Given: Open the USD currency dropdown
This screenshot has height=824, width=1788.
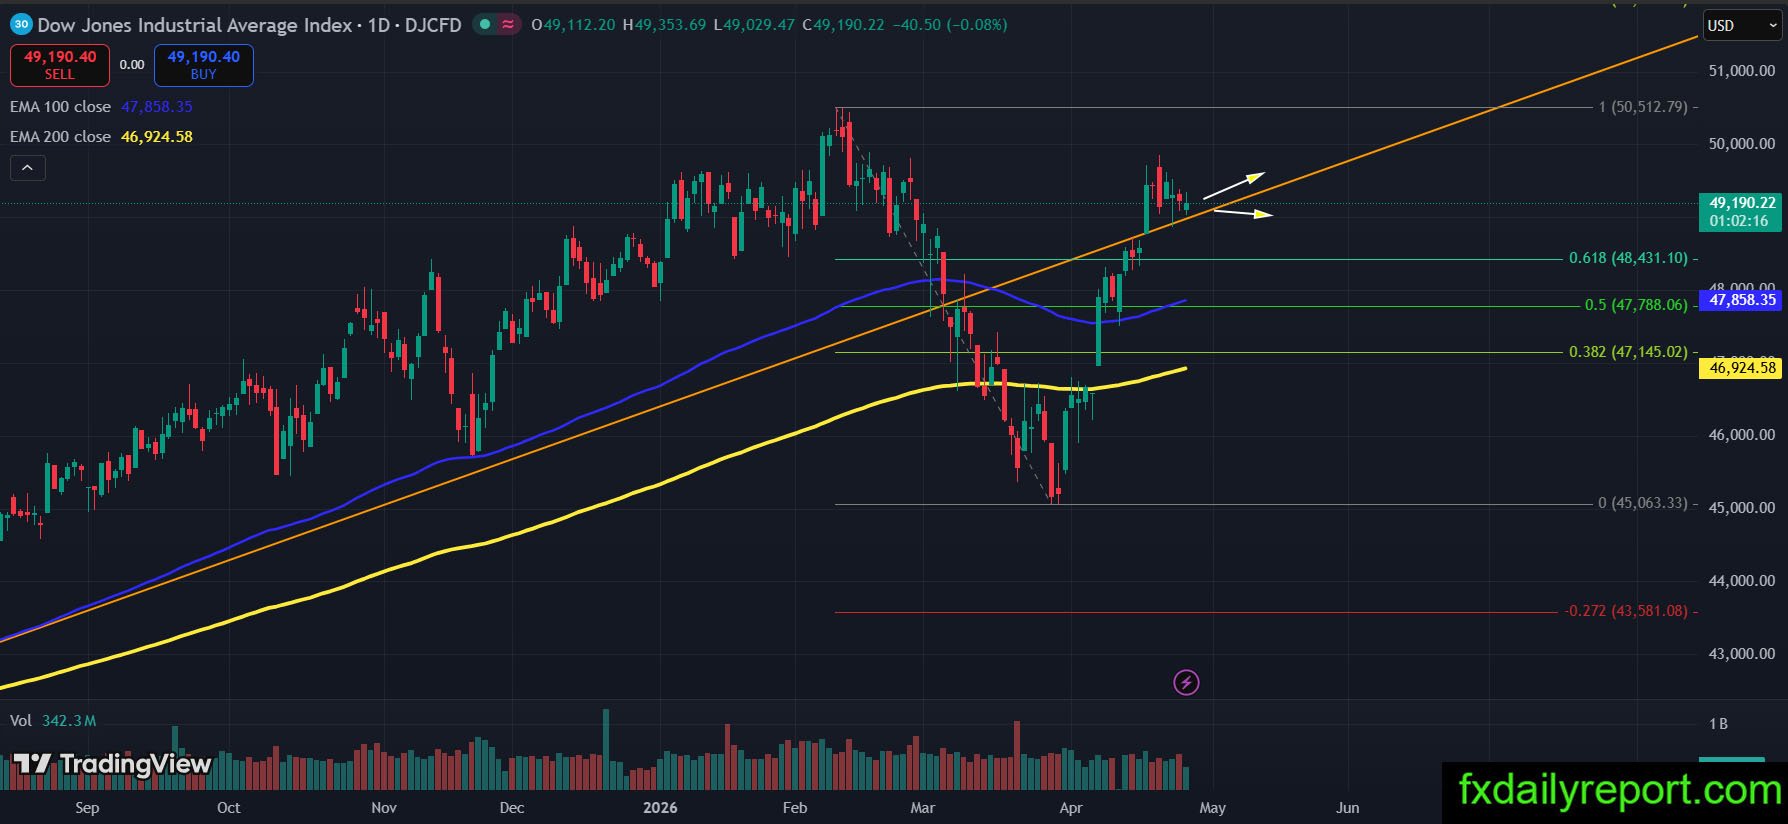Looking at the screenshot, I should 1742,26.
